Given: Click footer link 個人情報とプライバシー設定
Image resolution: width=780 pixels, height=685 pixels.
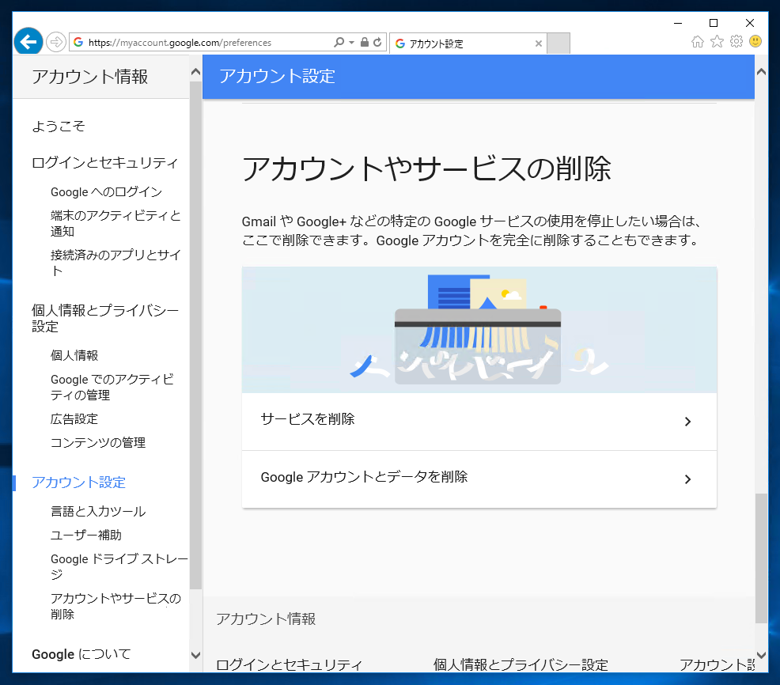Looking at the screenshot, I should point(520,665).
